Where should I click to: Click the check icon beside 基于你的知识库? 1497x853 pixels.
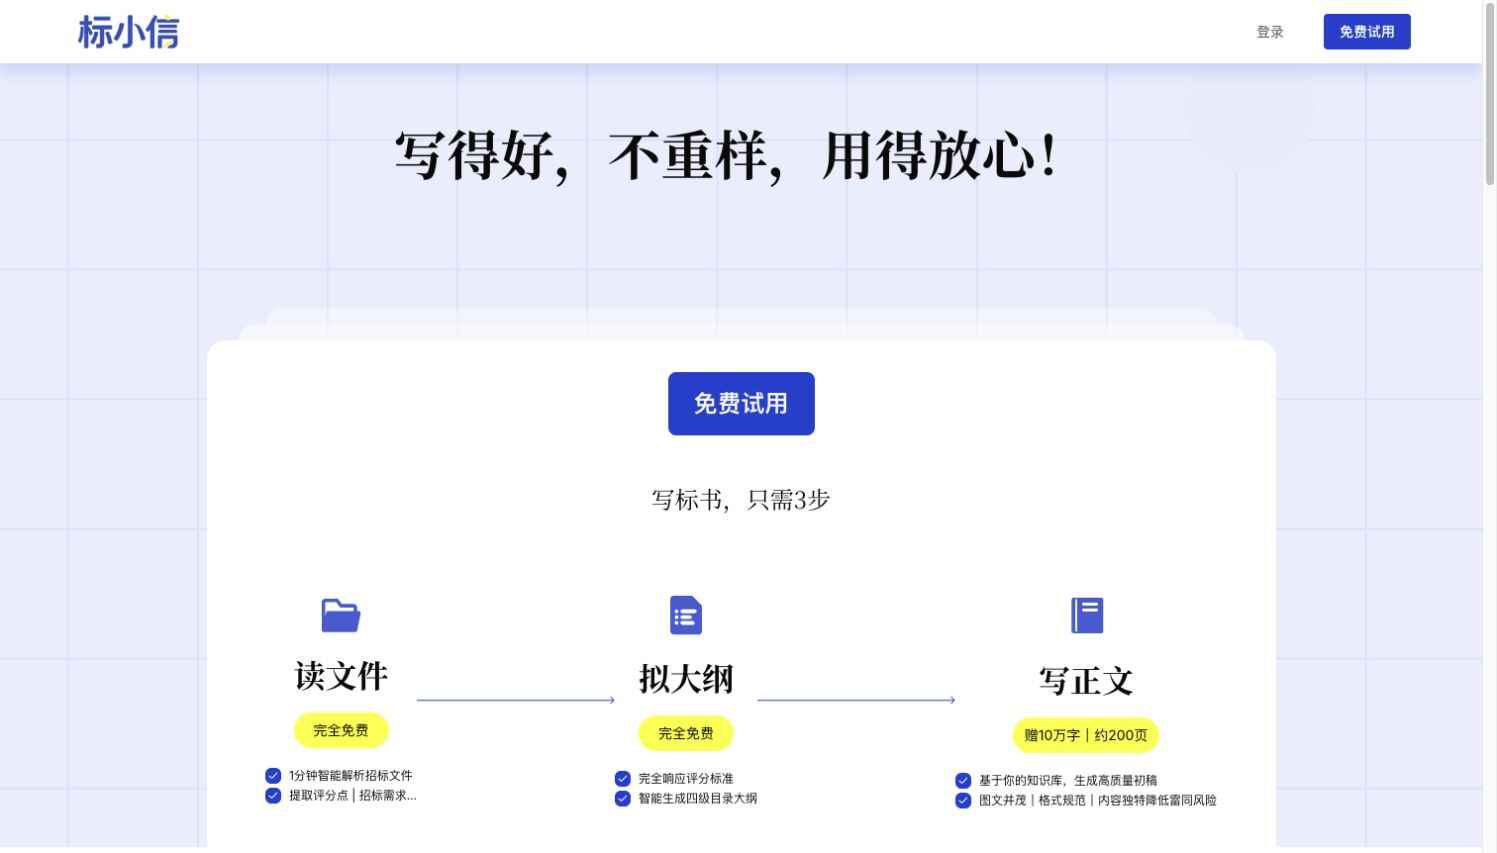tap(963, 780)
